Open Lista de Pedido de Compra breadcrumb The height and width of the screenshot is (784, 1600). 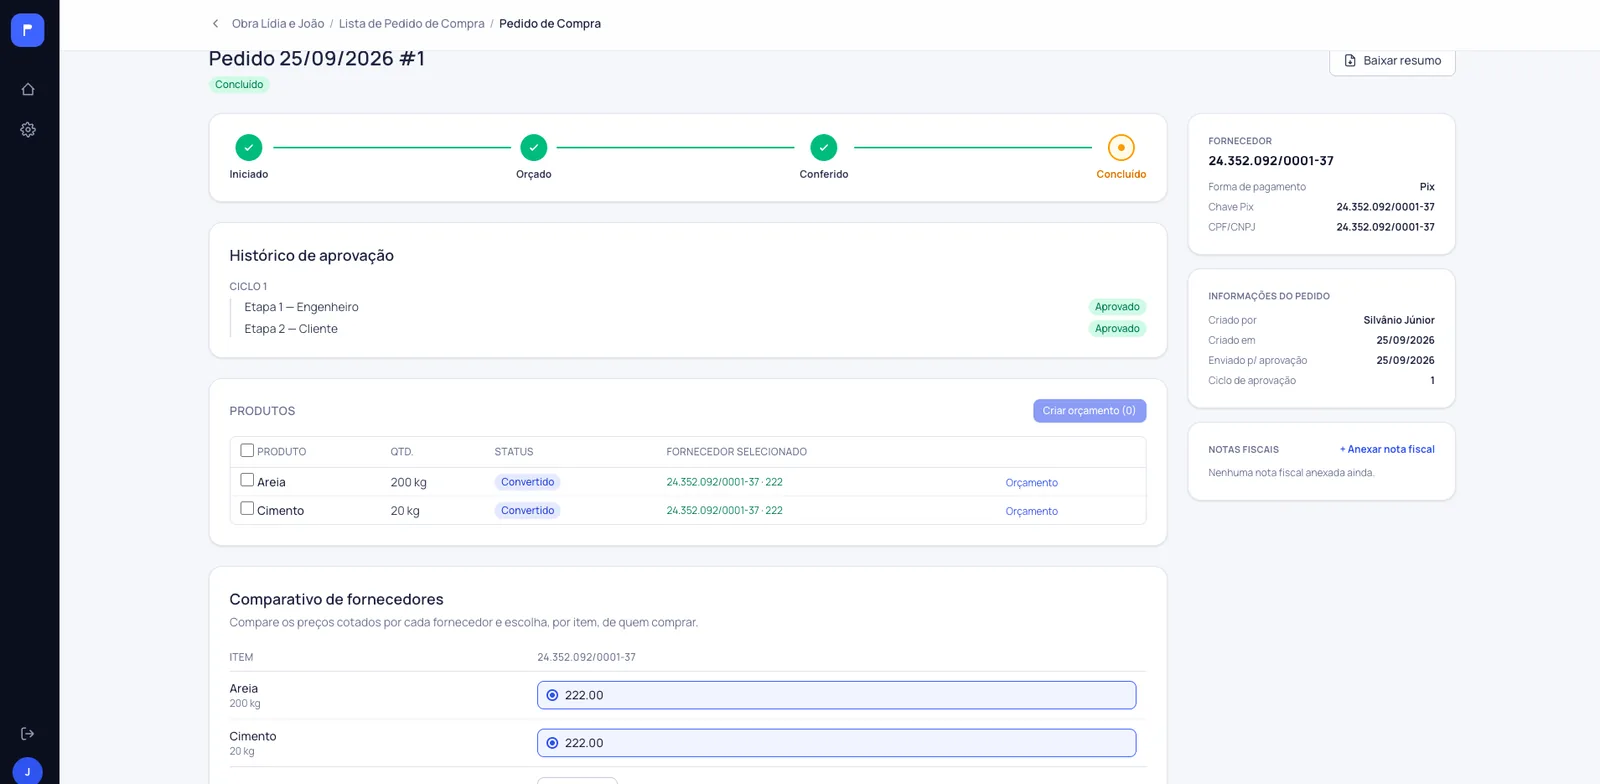tap(412, 24)
